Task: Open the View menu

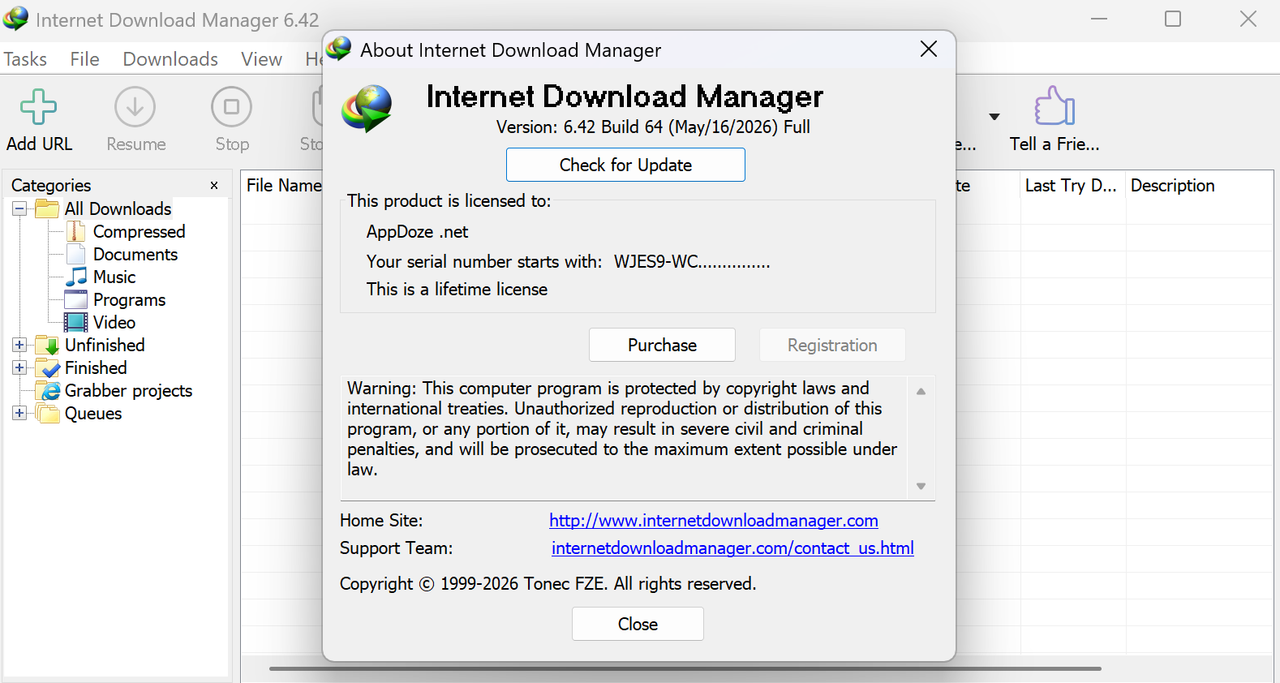Action: (x=261, y=59)
